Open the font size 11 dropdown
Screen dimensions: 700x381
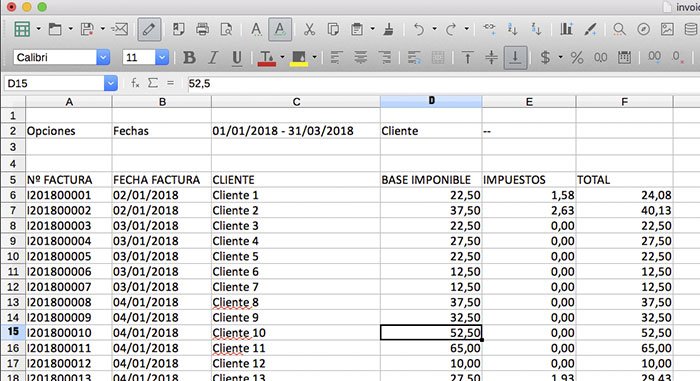pyautogui.click(x=162, y=58)
